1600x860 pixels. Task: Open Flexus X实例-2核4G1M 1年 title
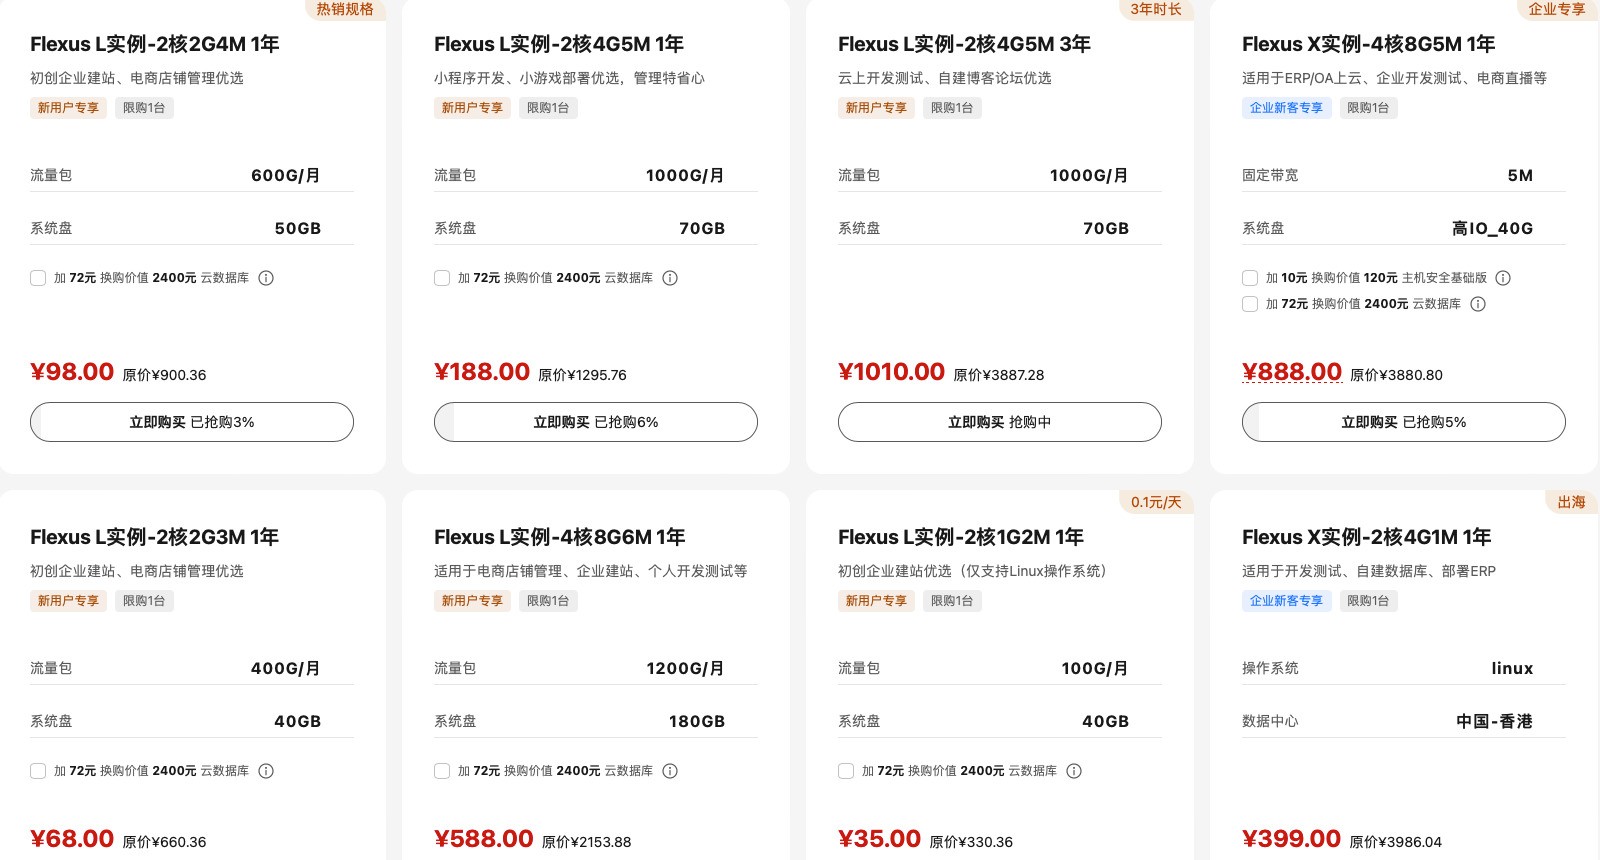[1366, 537]
